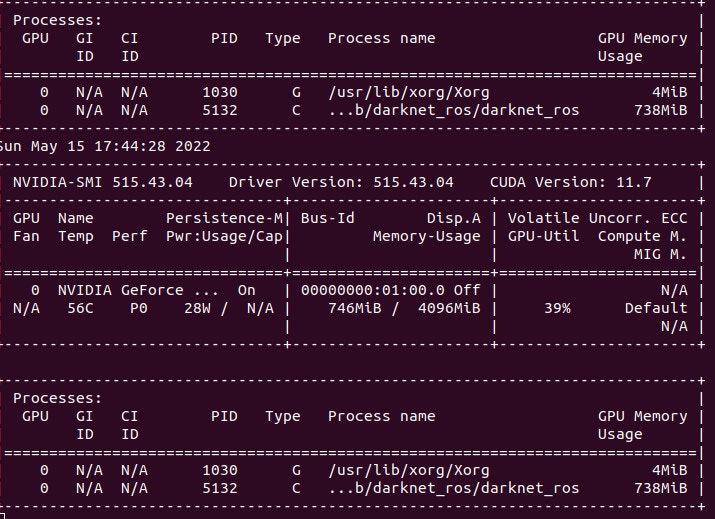
Task: Click PID '5132' in the table below the timestamp
Action: (x=220, y=488)
